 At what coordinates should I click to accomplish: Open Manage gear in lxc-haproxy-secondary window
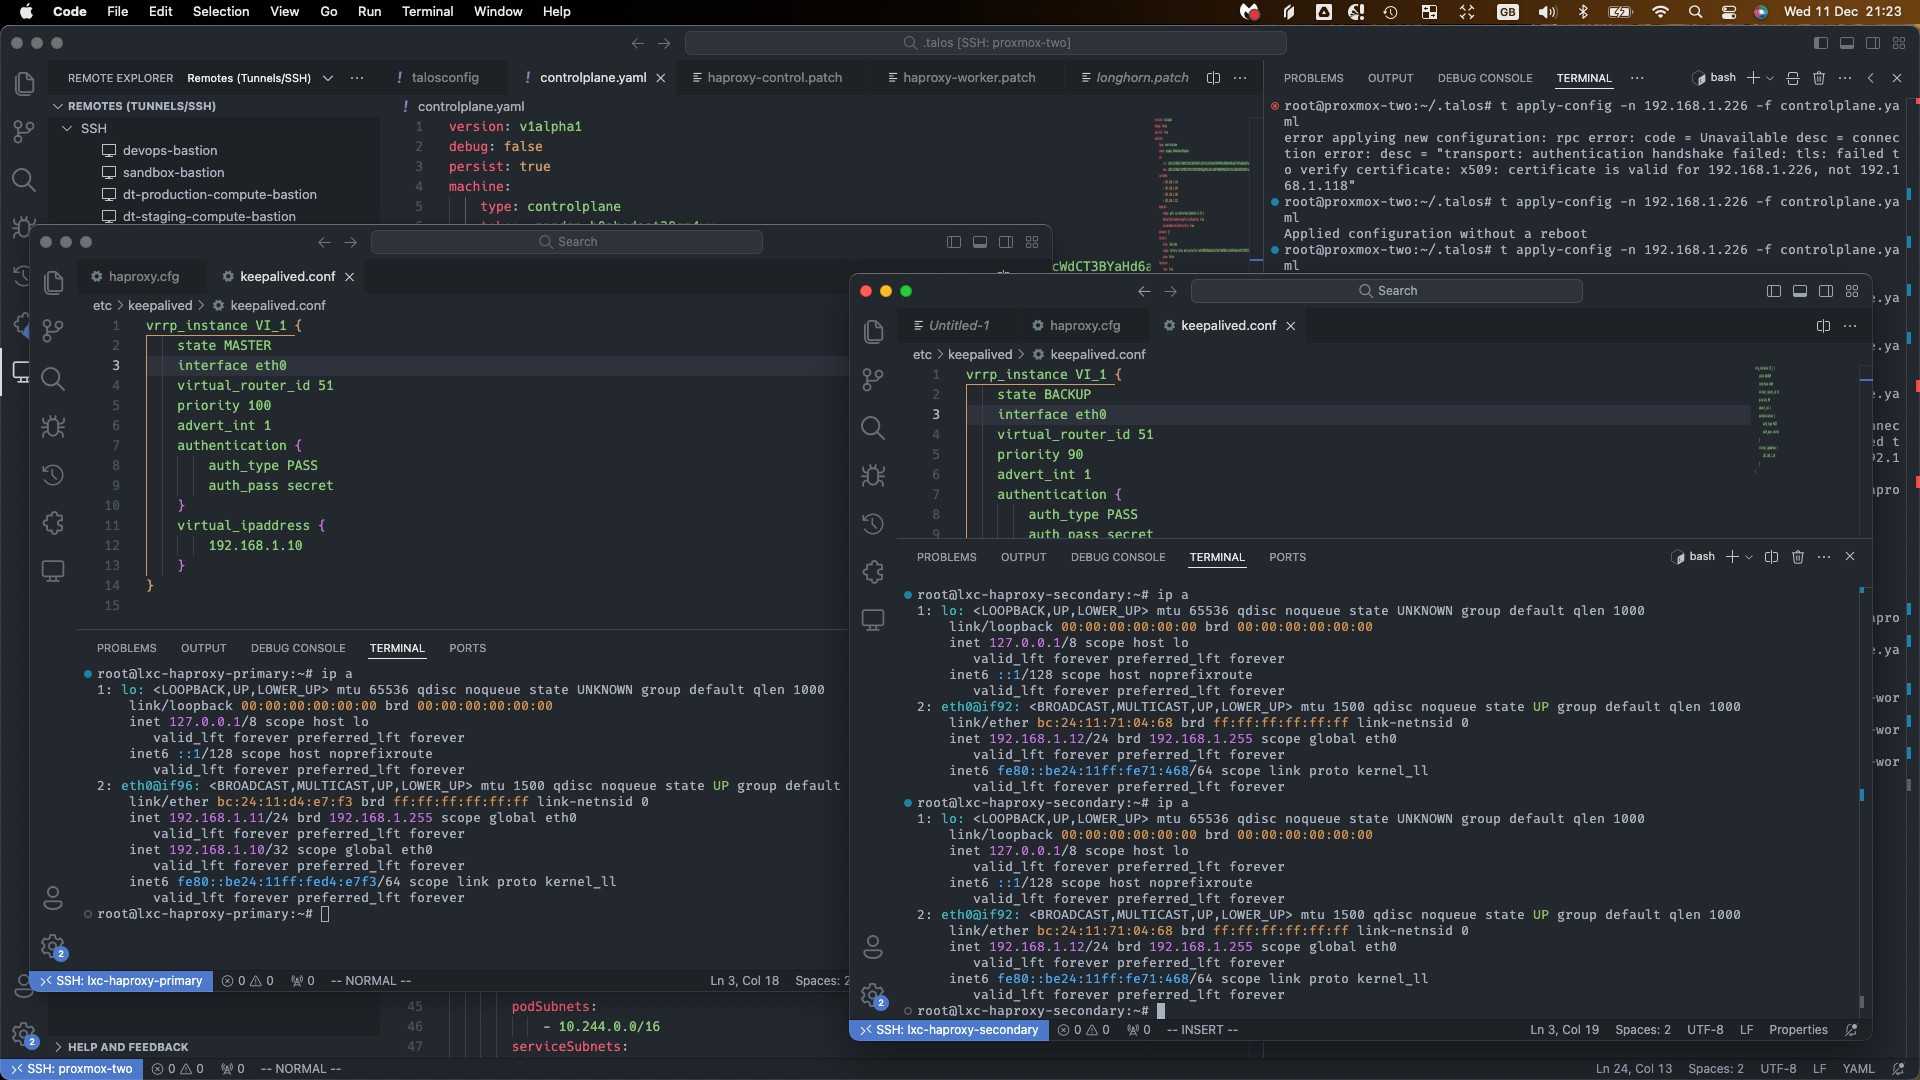click(873, 995)
